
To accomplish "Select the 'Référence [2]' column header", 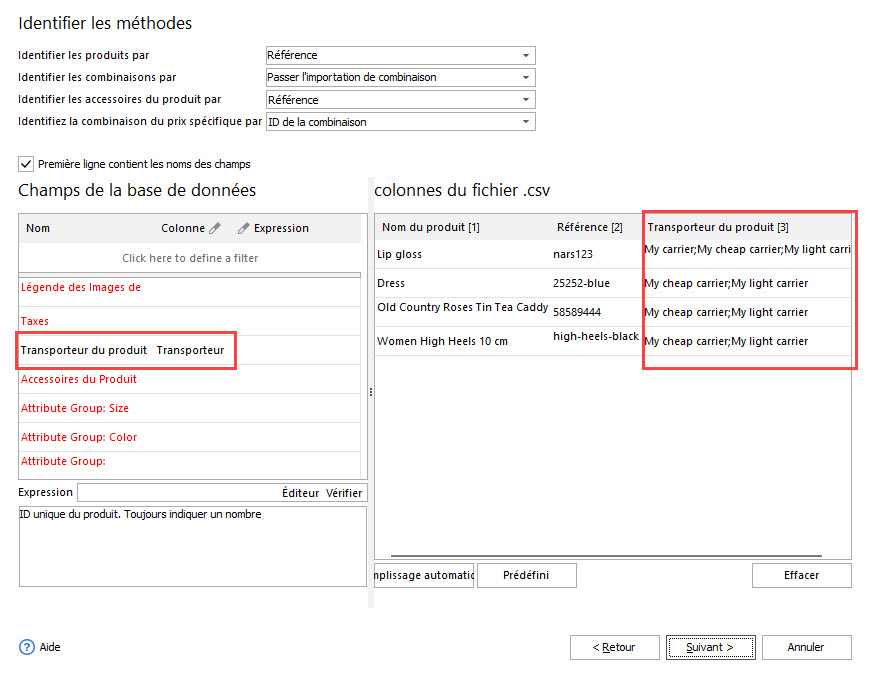I will pyautogui.click(x=589, y=227).
